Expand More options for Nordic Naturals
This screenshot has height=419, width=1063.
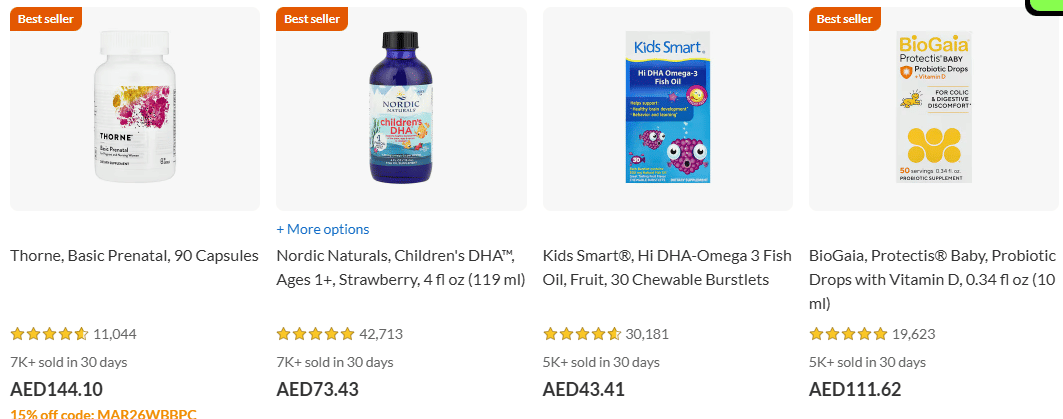pyautogui.click(x=323, y=229)
